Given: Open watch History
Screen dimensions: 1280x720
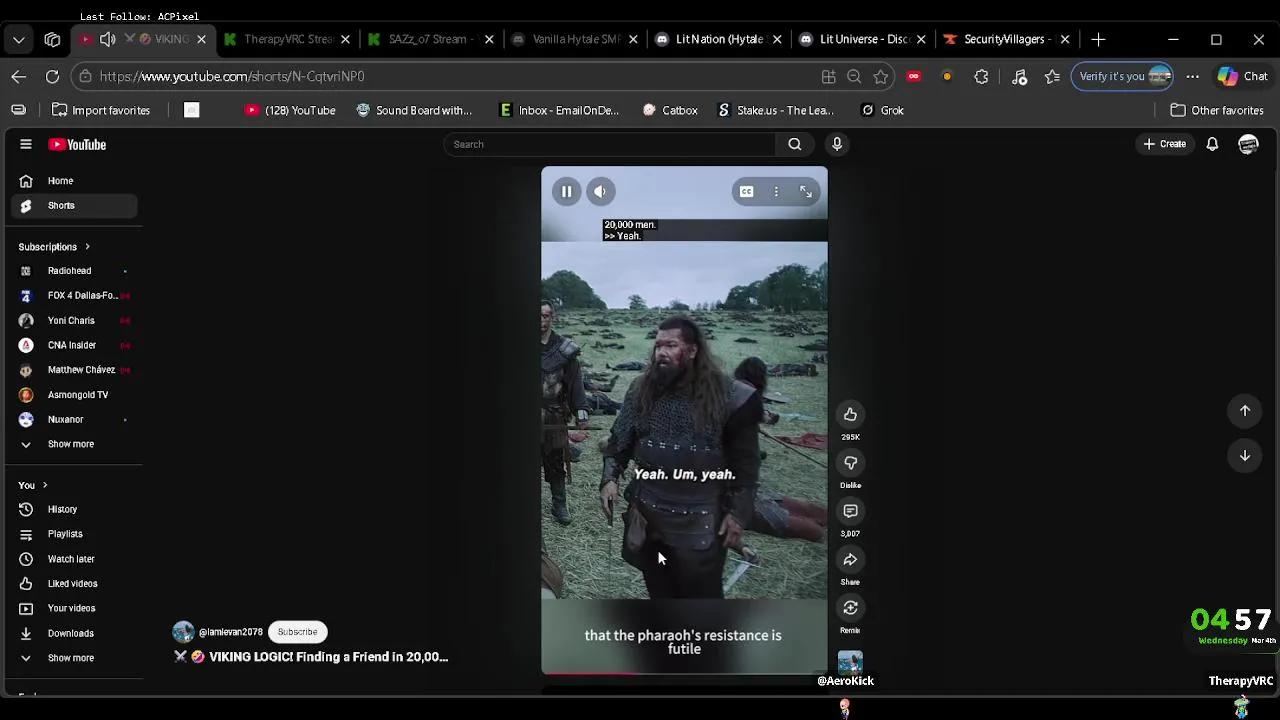Looking at the screenshot, I should coord(75,509).
